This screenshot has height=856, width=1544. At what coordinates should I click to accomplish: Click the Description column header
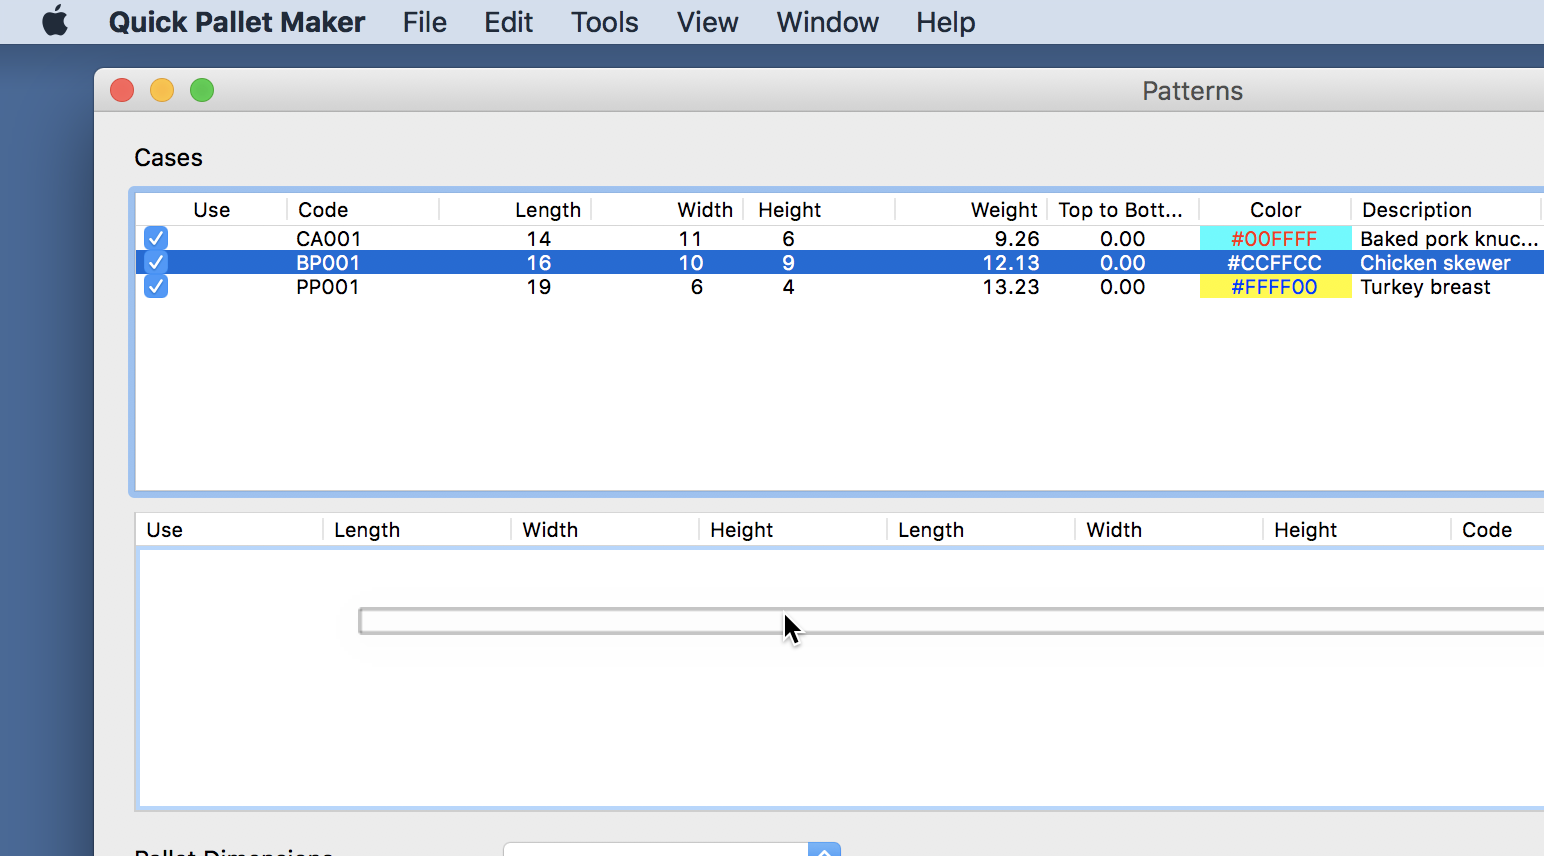click(1417, 210)
